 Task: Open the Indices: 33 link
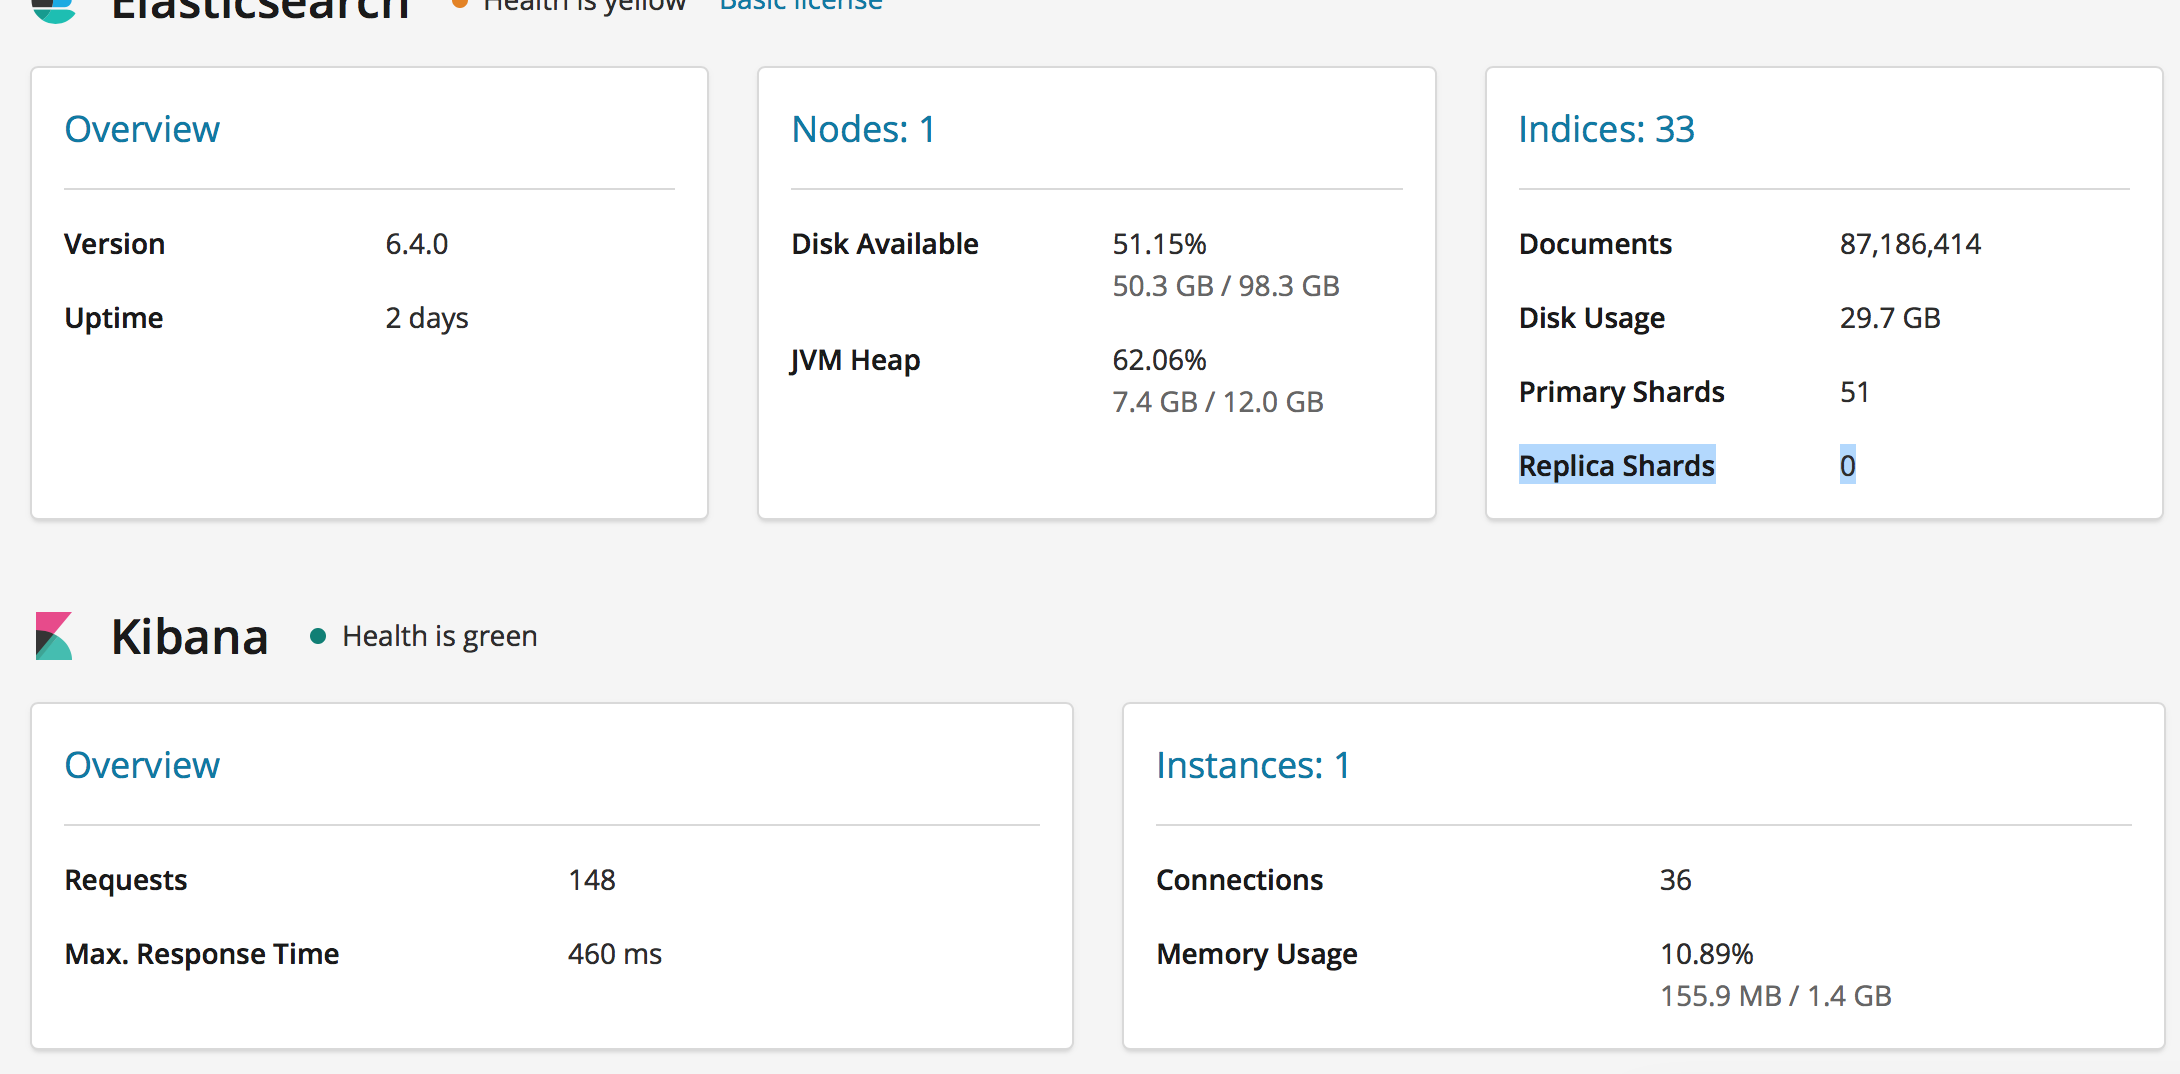[x=1606, y=130]
